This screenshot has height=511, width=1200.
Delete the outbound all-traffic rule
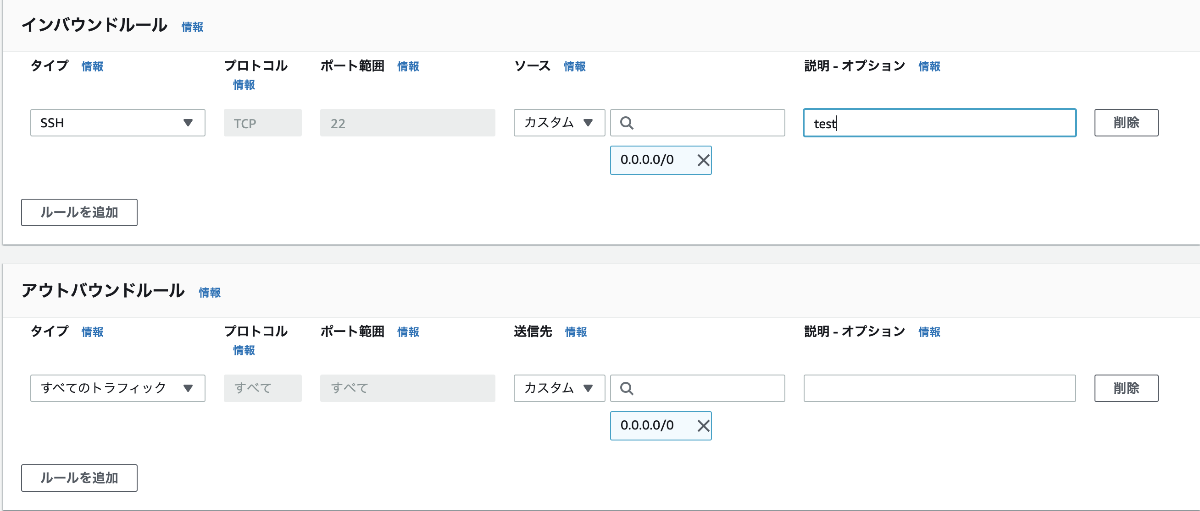[x=1126, y=388]
